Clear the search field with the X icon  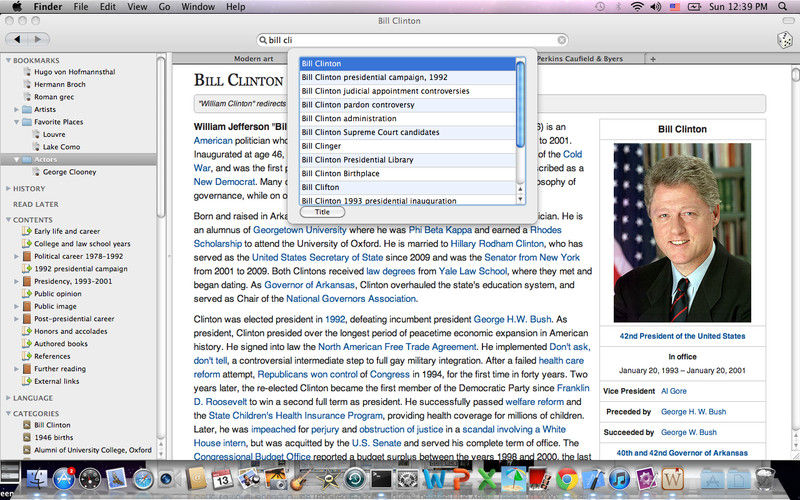point(561,40)
